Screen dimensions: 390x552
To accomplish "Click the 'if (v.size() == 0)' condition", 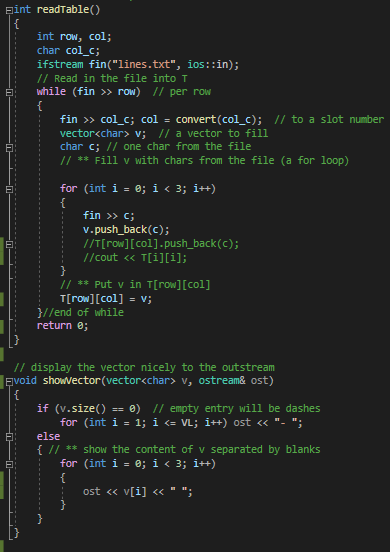I will point(89,408).
